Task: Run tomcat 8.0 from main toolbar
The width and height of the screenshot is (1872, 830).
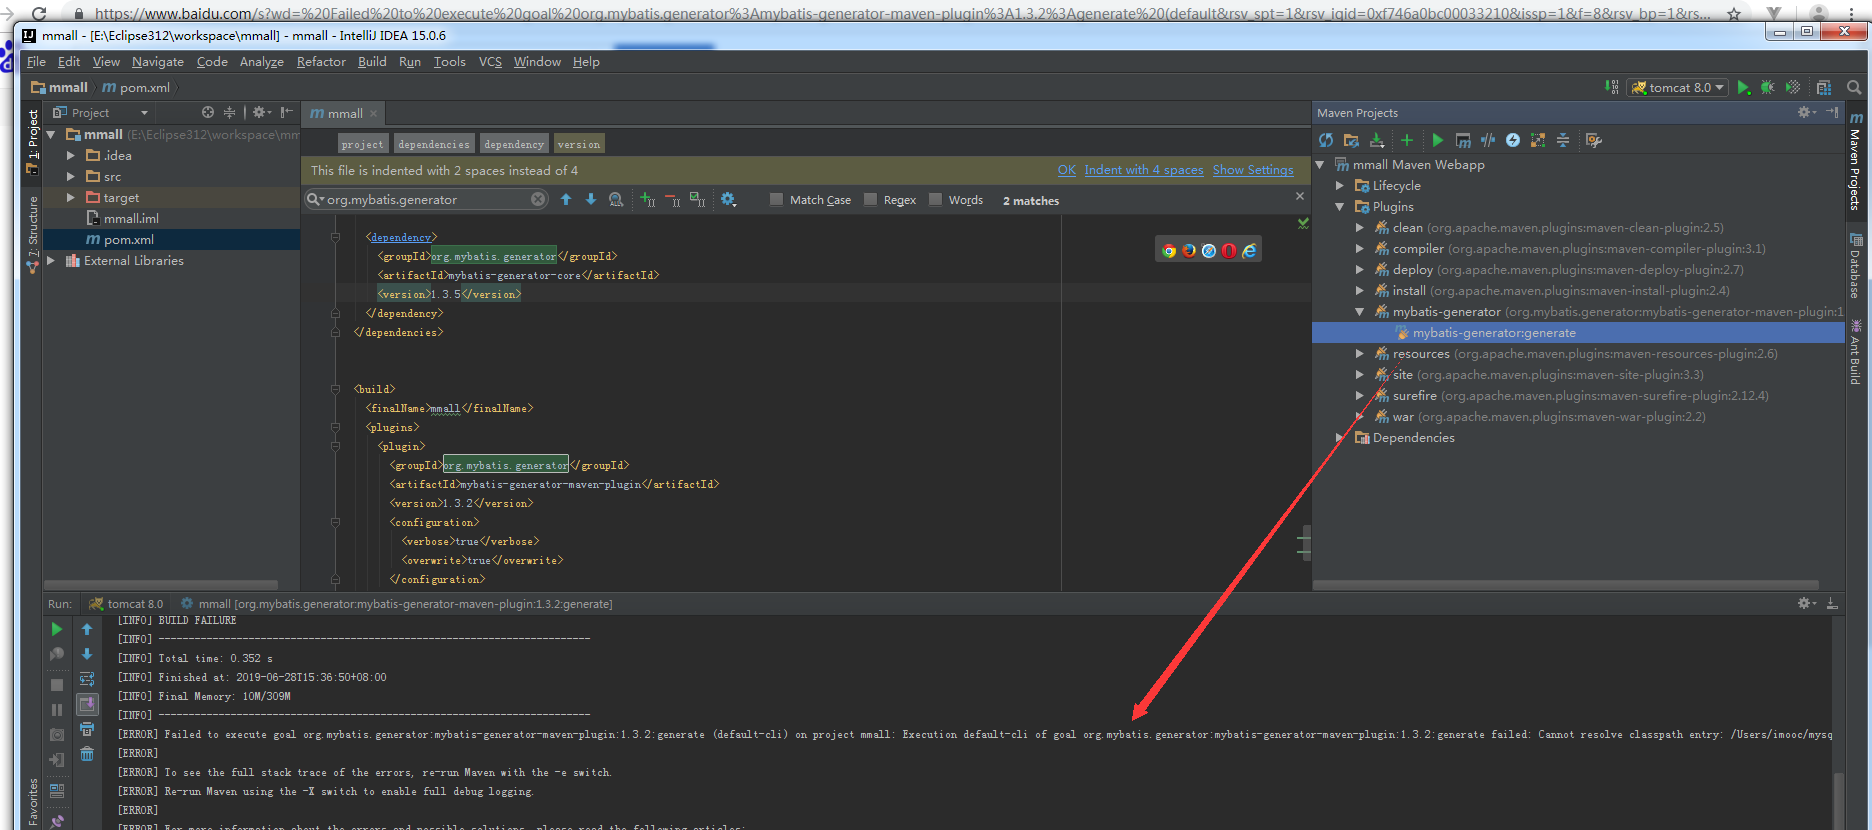Action: [x=1743, y=88]
